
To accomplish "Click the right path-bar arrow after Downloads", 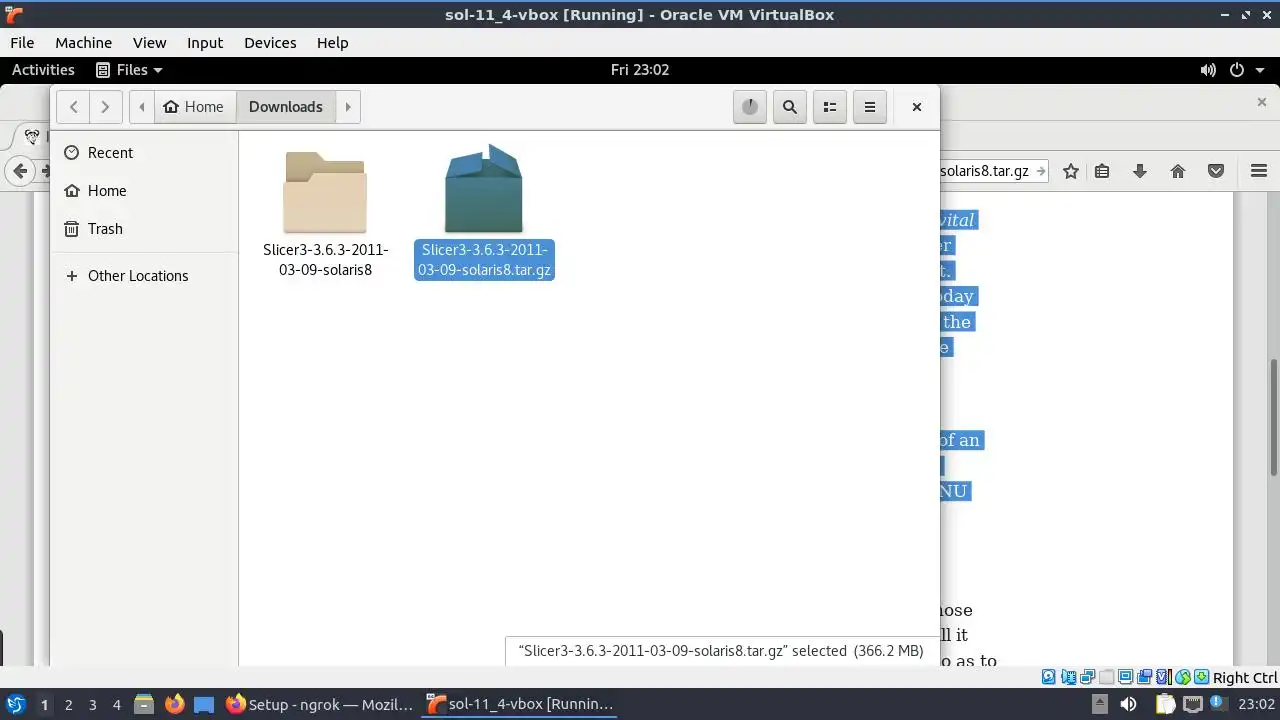I will pyautogui.click(x=348, y=107).
